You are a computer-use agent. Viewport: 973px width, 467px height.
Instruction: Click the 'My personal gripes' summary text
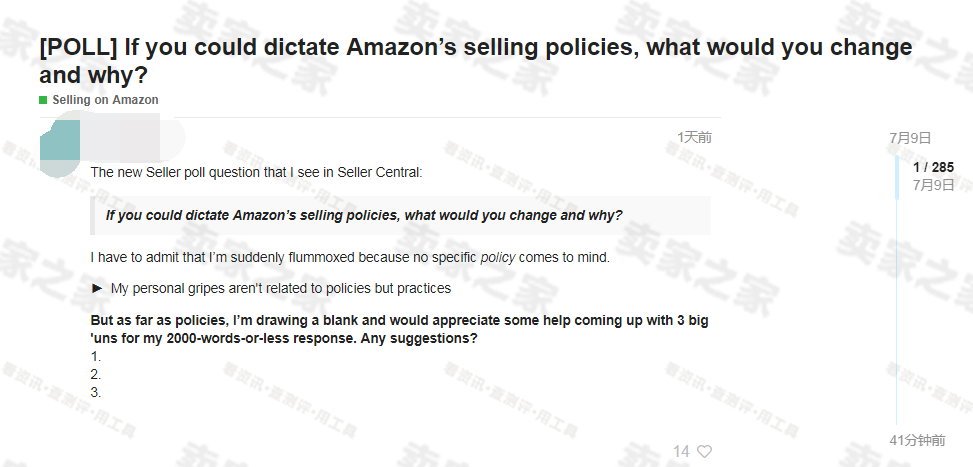[280, 288]
